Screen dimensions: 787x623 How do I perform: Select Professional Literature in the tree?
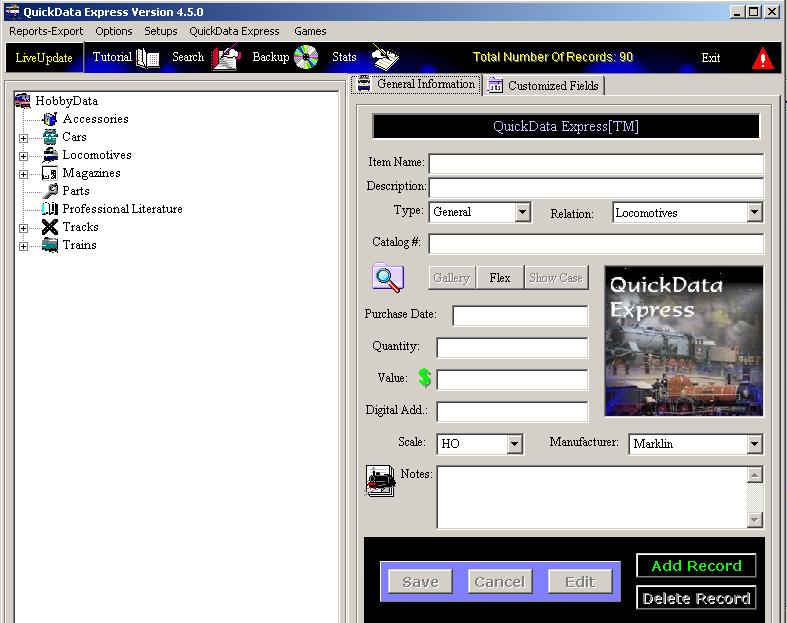[122, 209]
